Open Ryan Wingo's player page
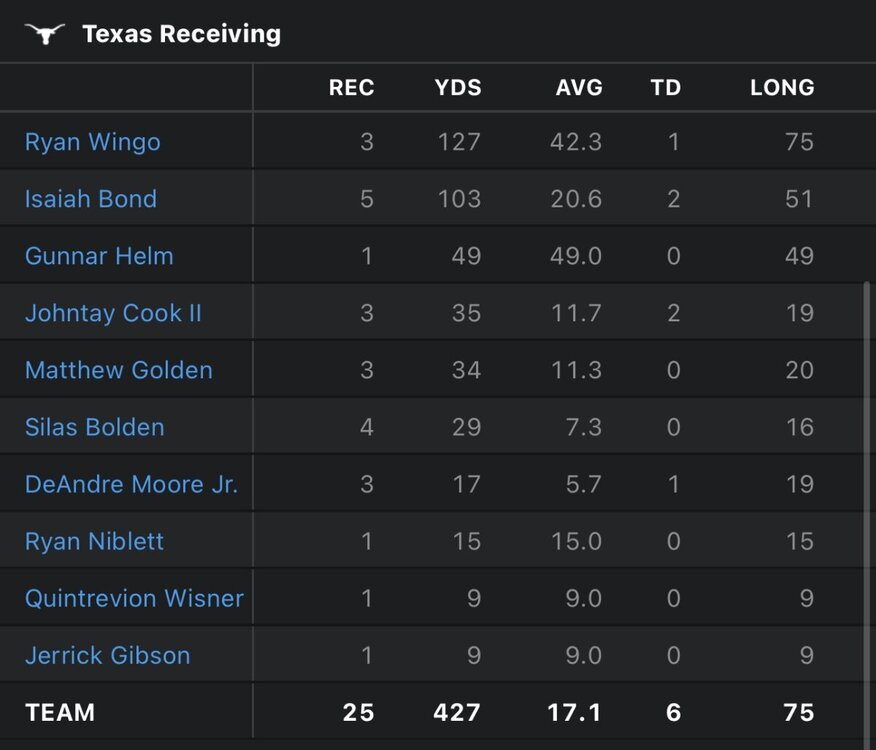 pos(92,142)
